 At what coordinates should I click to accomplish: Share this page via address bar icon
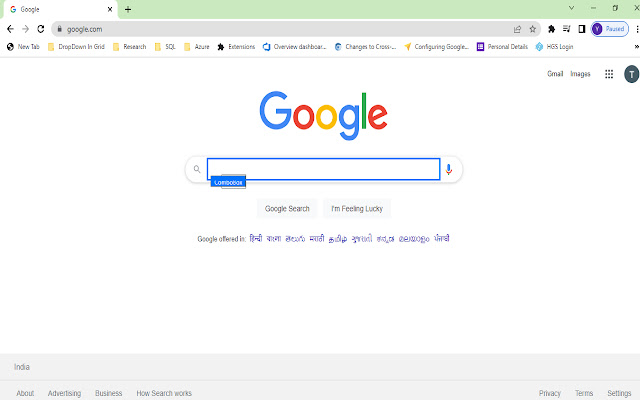tap(517, 29)
